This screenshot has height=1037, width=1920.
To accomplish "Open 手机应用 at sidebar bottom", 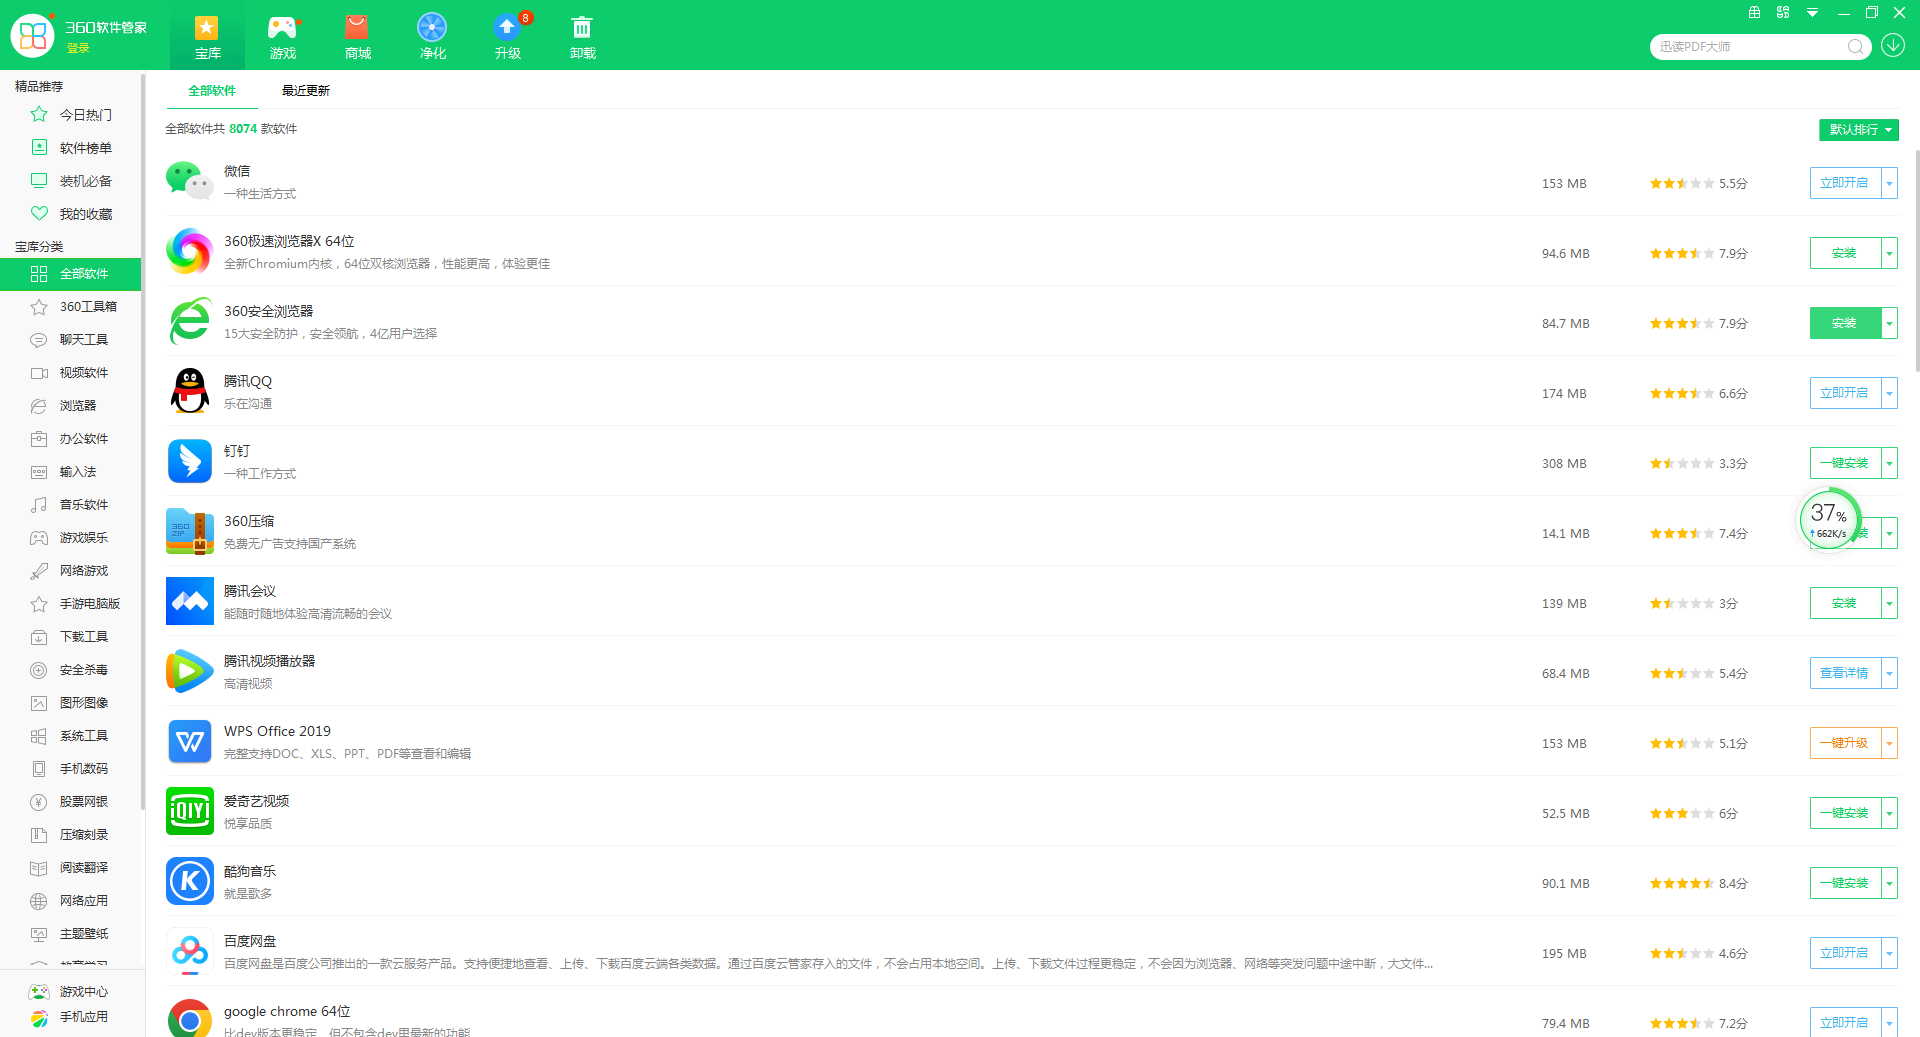I will tap(70, 1017).
